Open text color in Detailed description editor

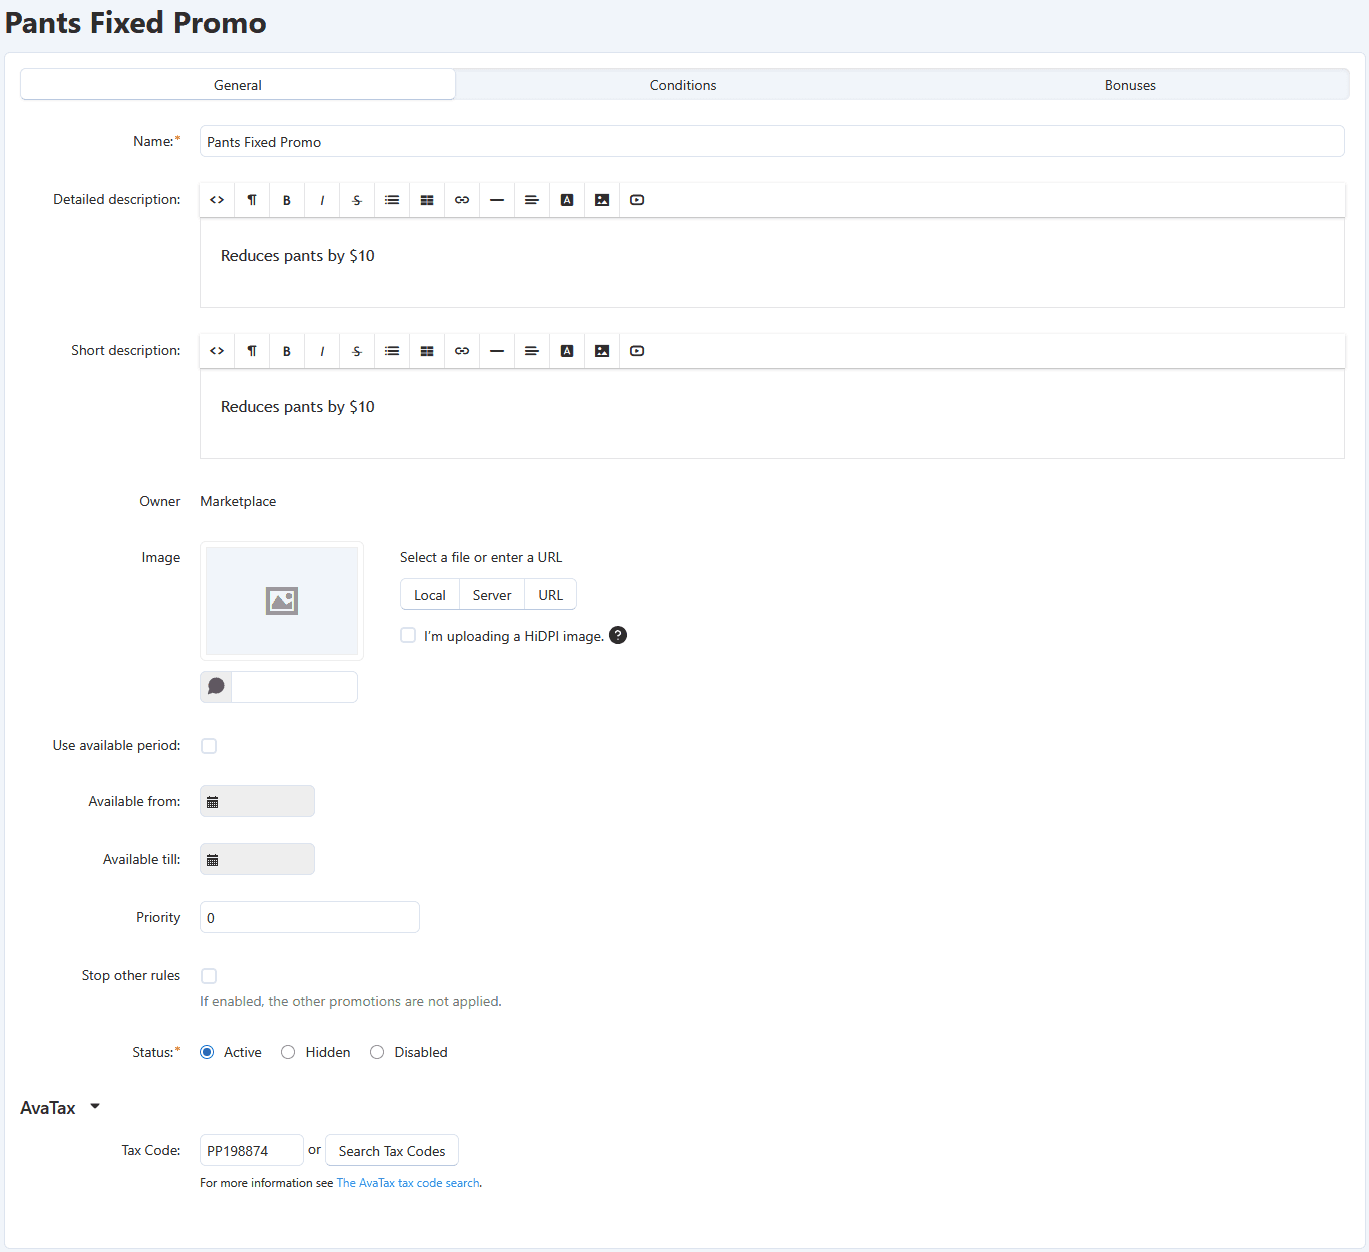567,200
